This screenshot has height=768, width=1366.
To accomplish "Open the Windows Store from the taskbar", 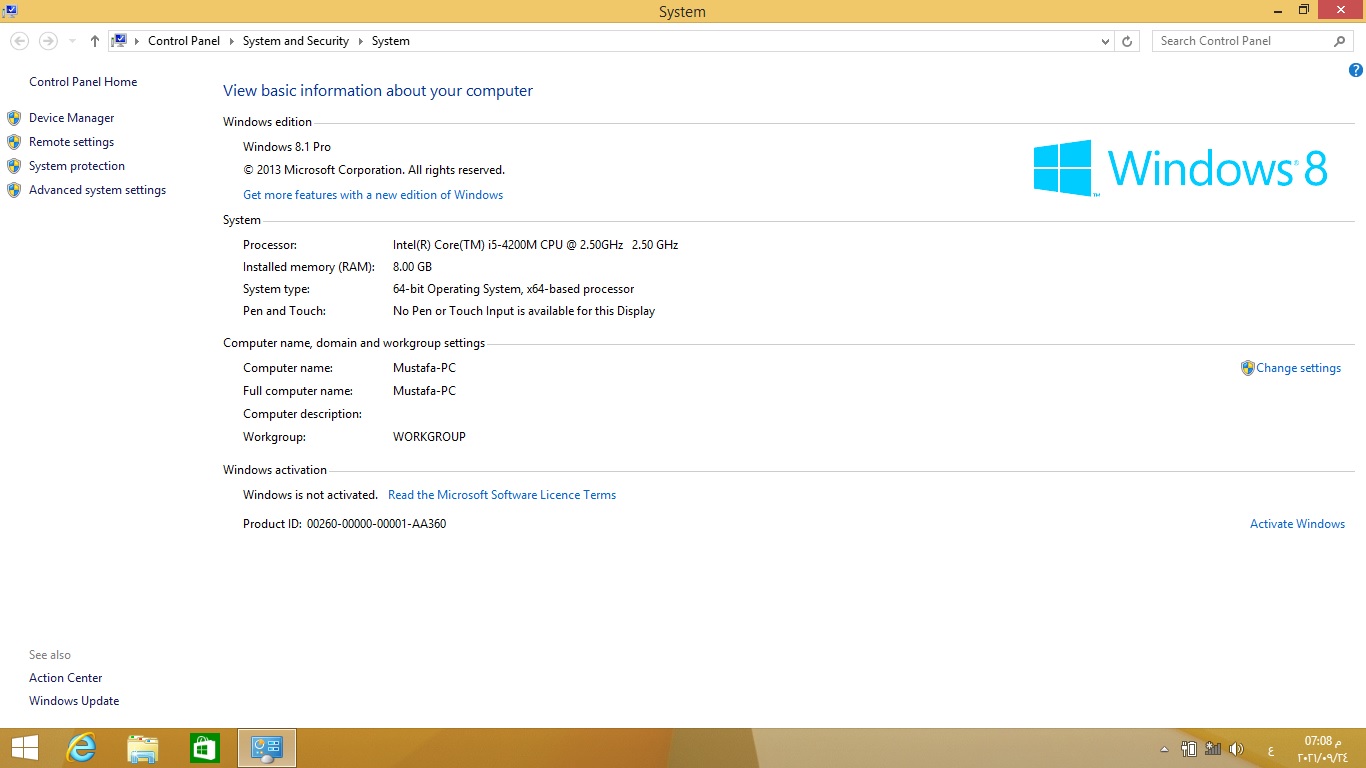I will point(205,748).
